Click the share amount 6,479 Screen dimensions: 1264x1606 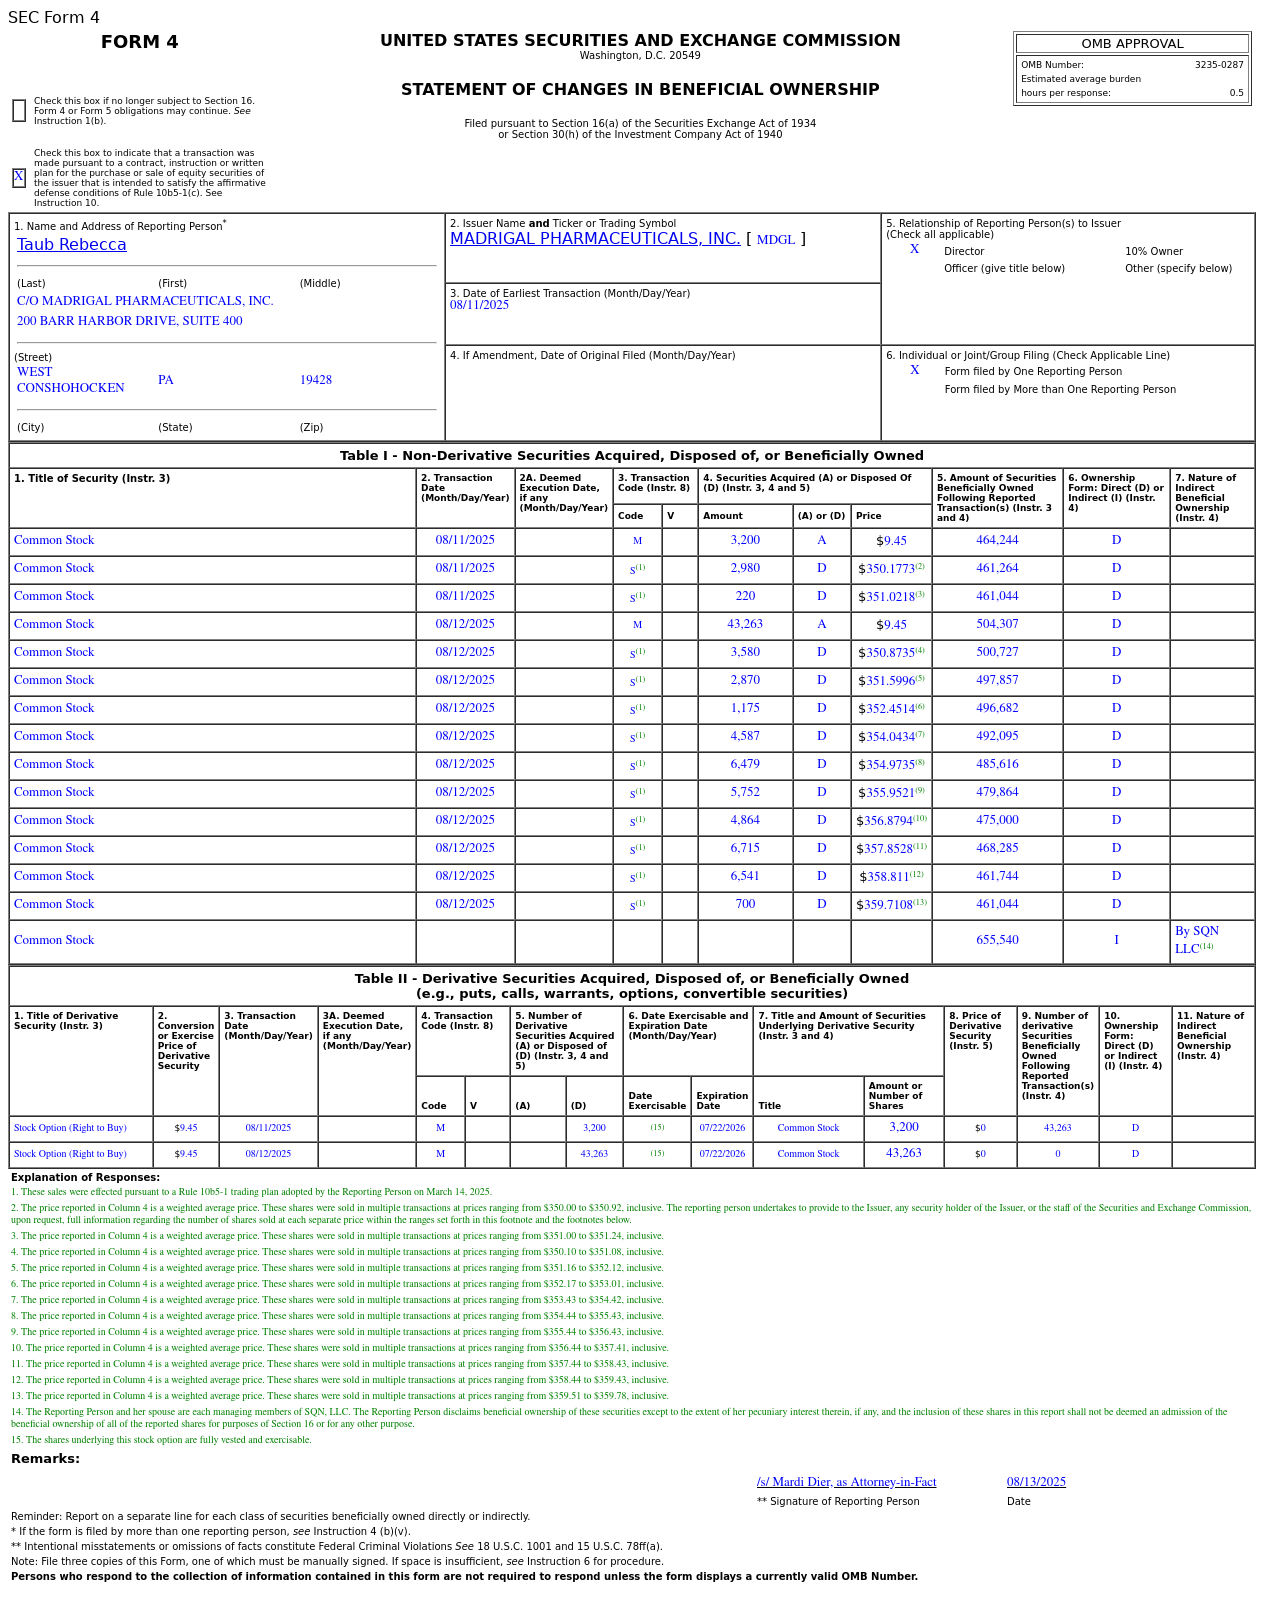point(745,764)
